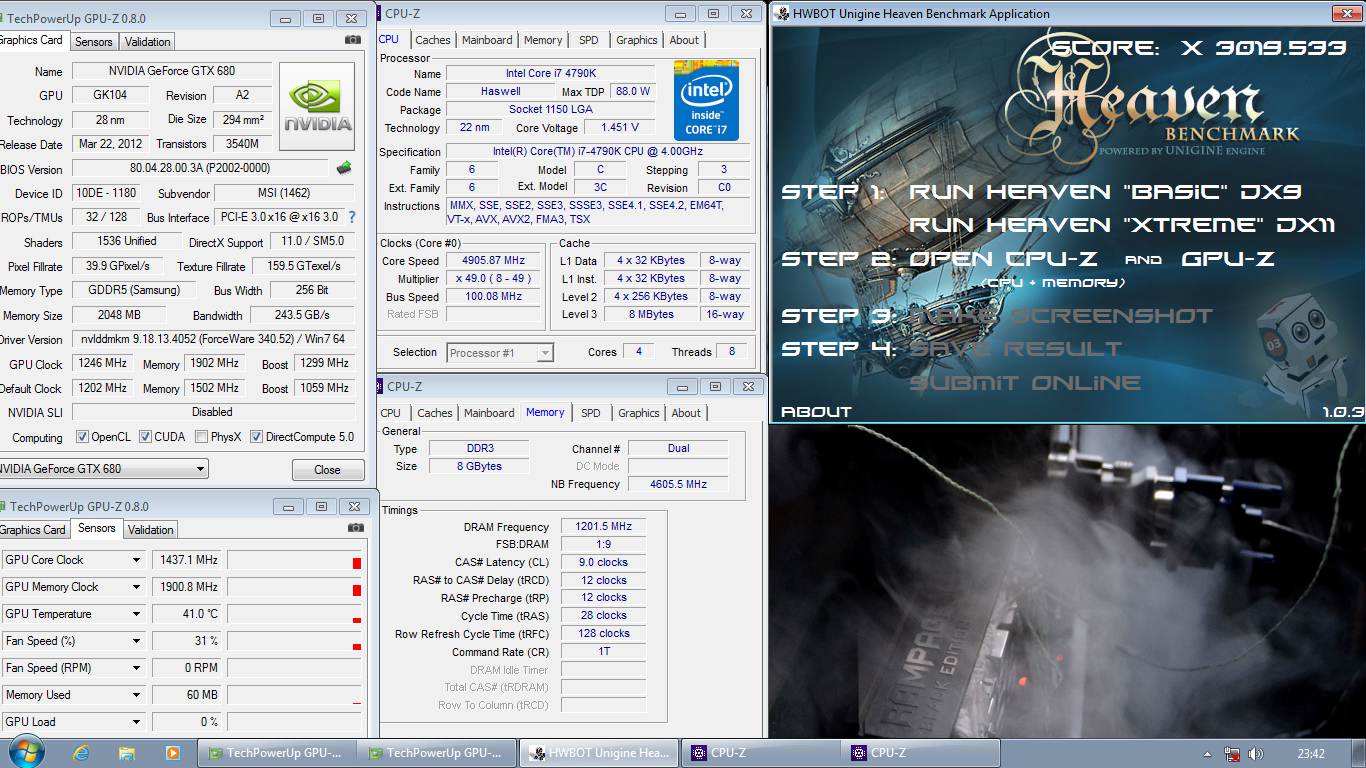
Task: Click the Close button in GPU-Z
Action: click(x=327, y=470)
